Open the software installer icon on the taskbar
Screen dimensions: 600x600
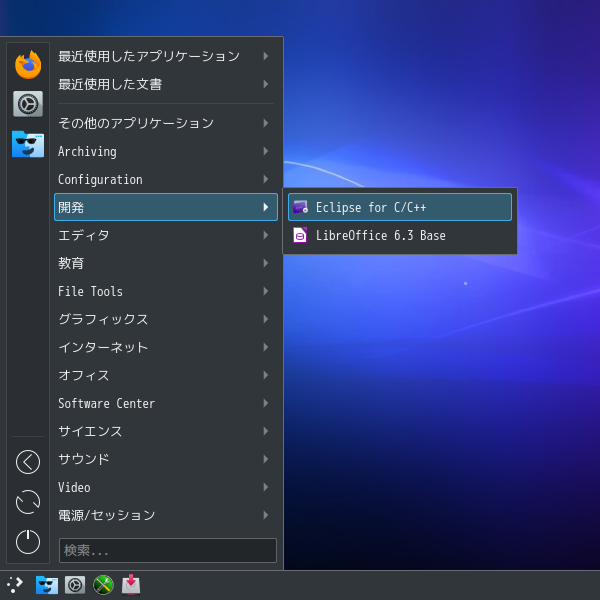(131, 585)
